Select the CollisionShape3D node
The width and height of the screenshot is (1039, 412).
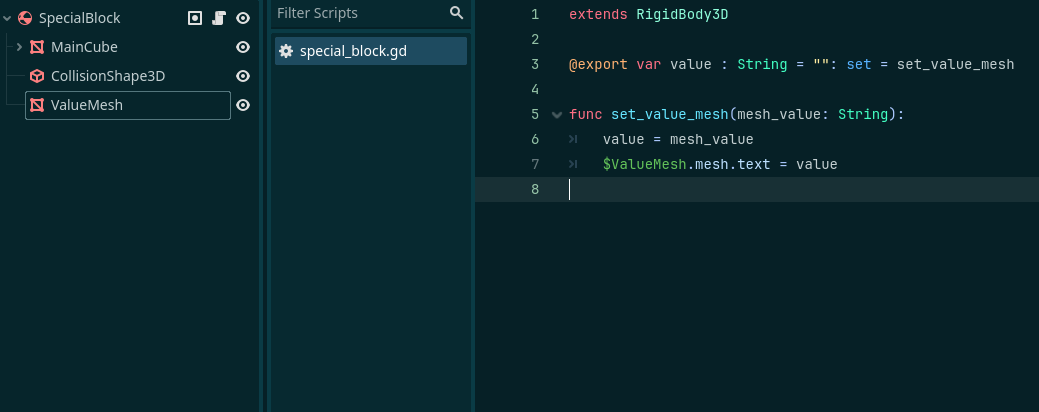pos(108,76)
